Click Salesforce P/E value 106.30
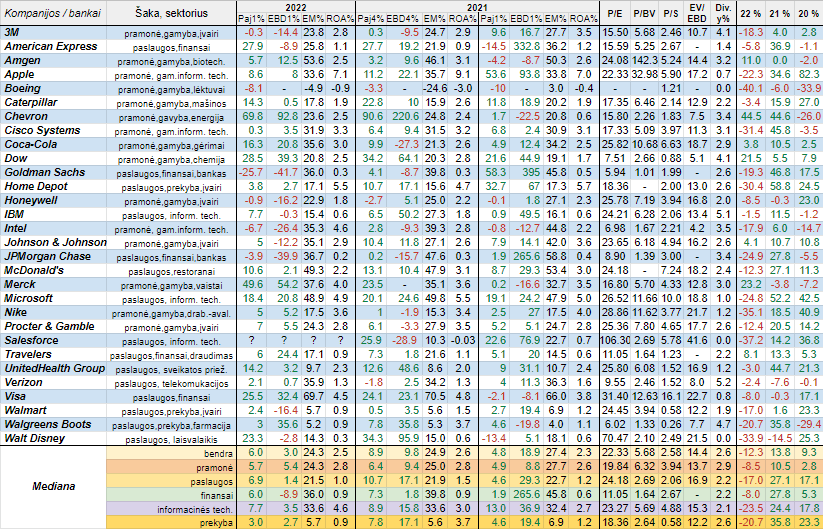The image size is (823, 529). pos(615,341)
